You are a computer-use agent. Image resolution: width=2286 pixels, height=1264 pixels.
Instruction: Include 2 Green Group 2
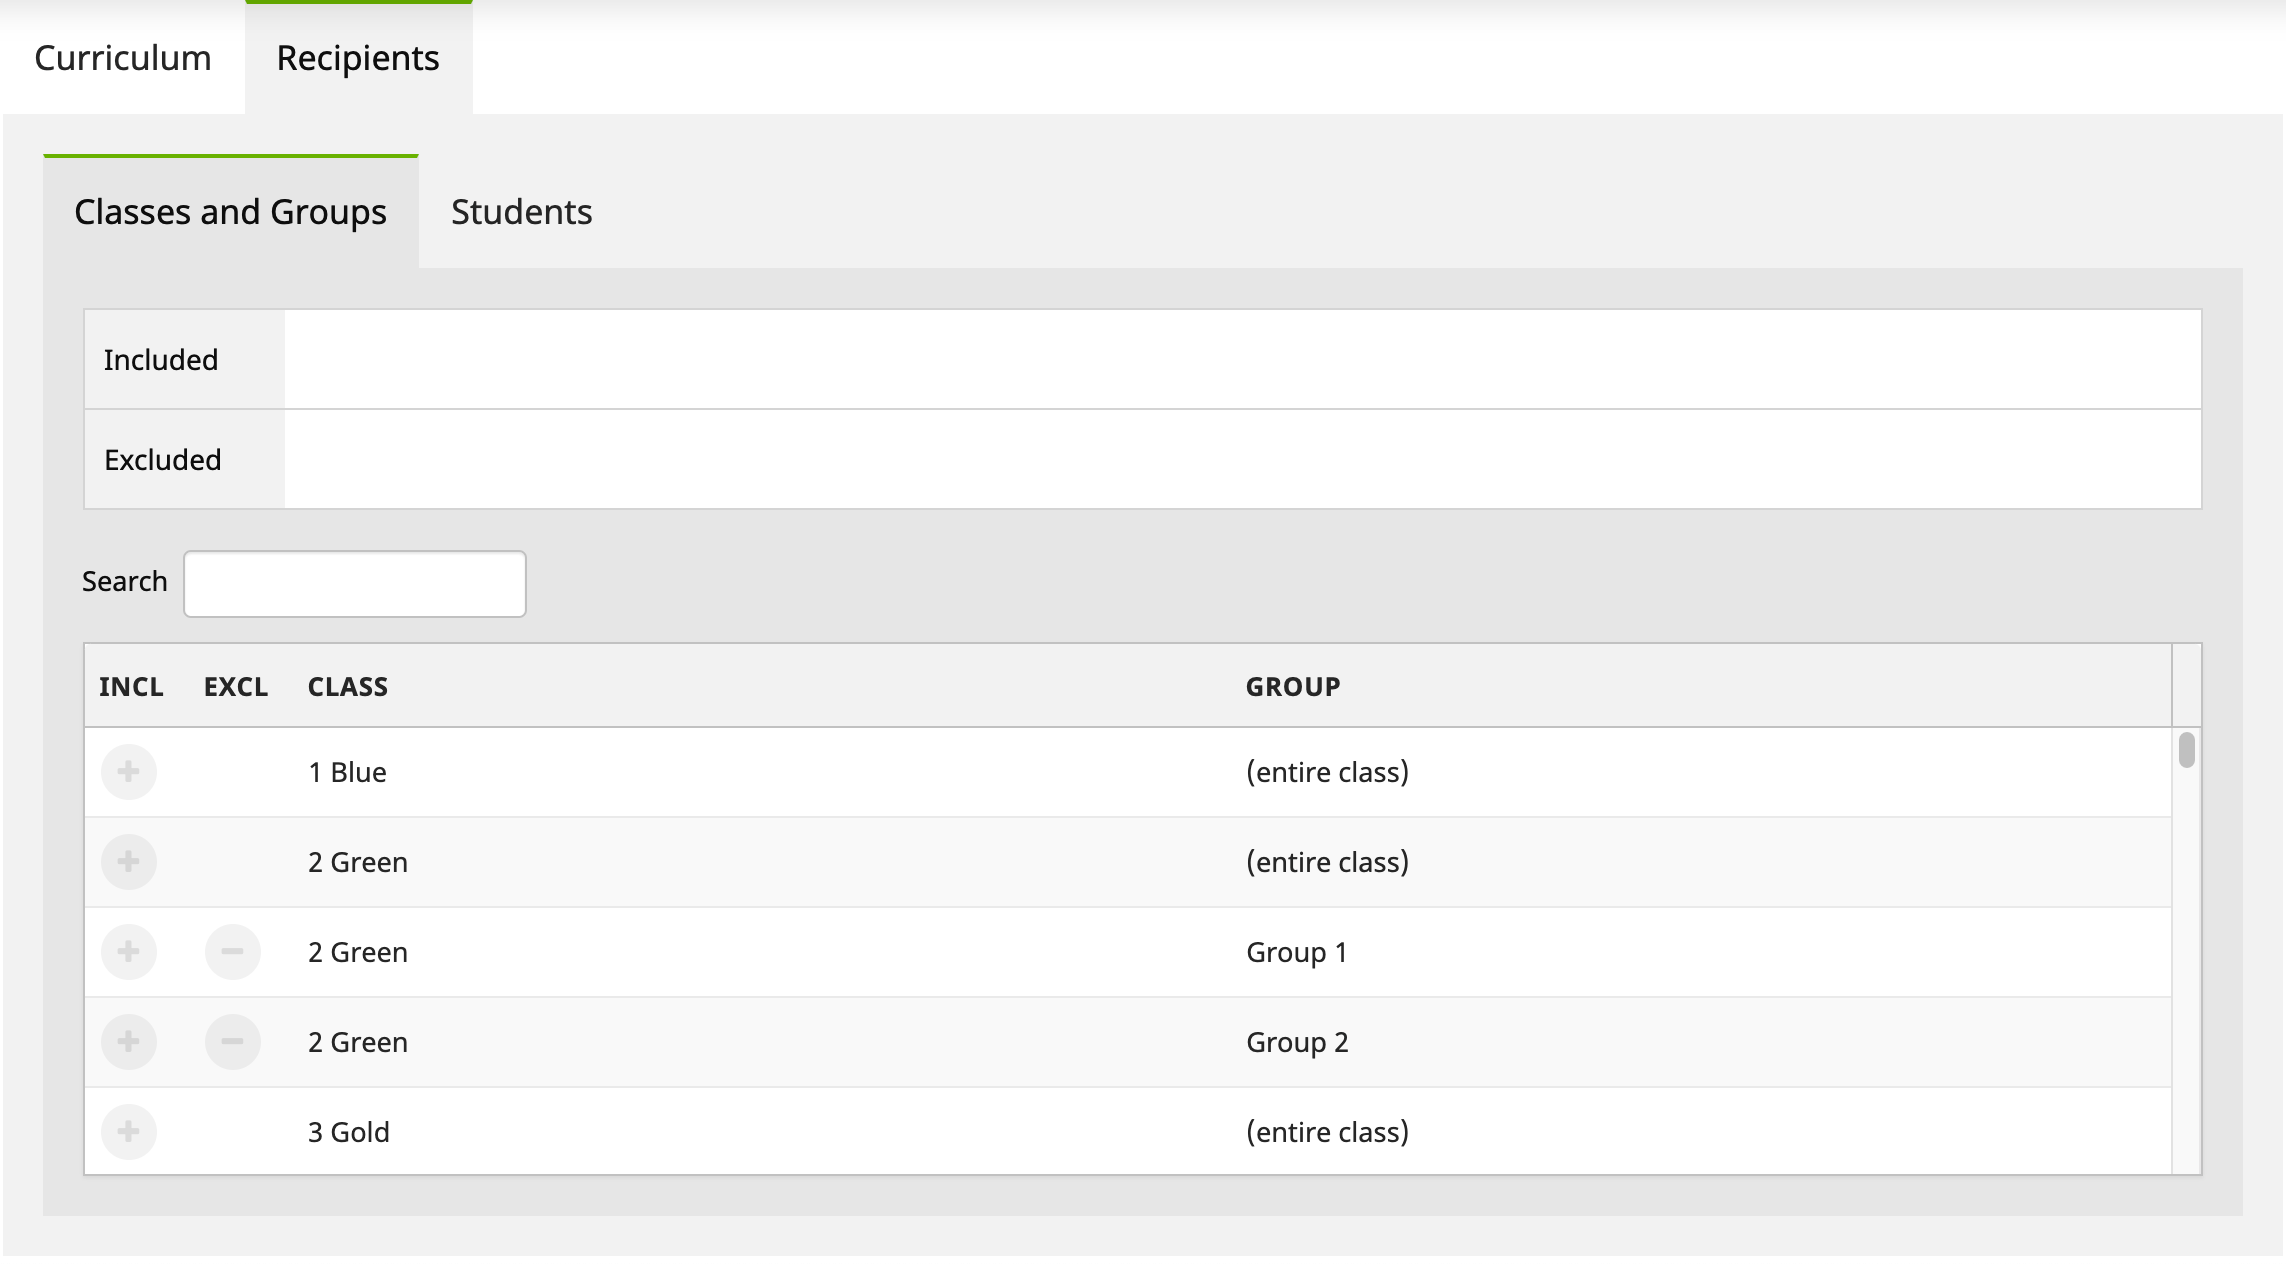(x=129, y=1042)
